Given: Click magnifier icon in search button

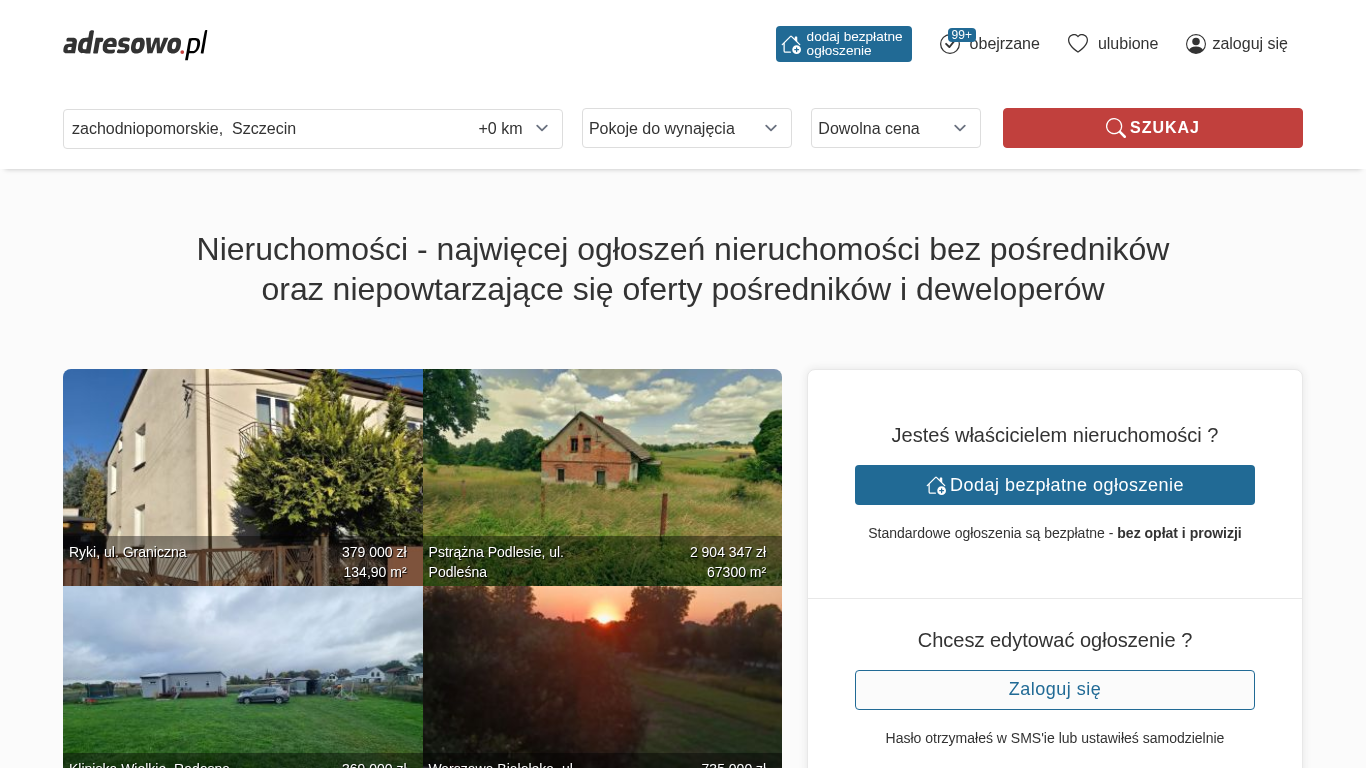Looking at the screenshot, I should pyautogui.click(x=1115, y=128).
